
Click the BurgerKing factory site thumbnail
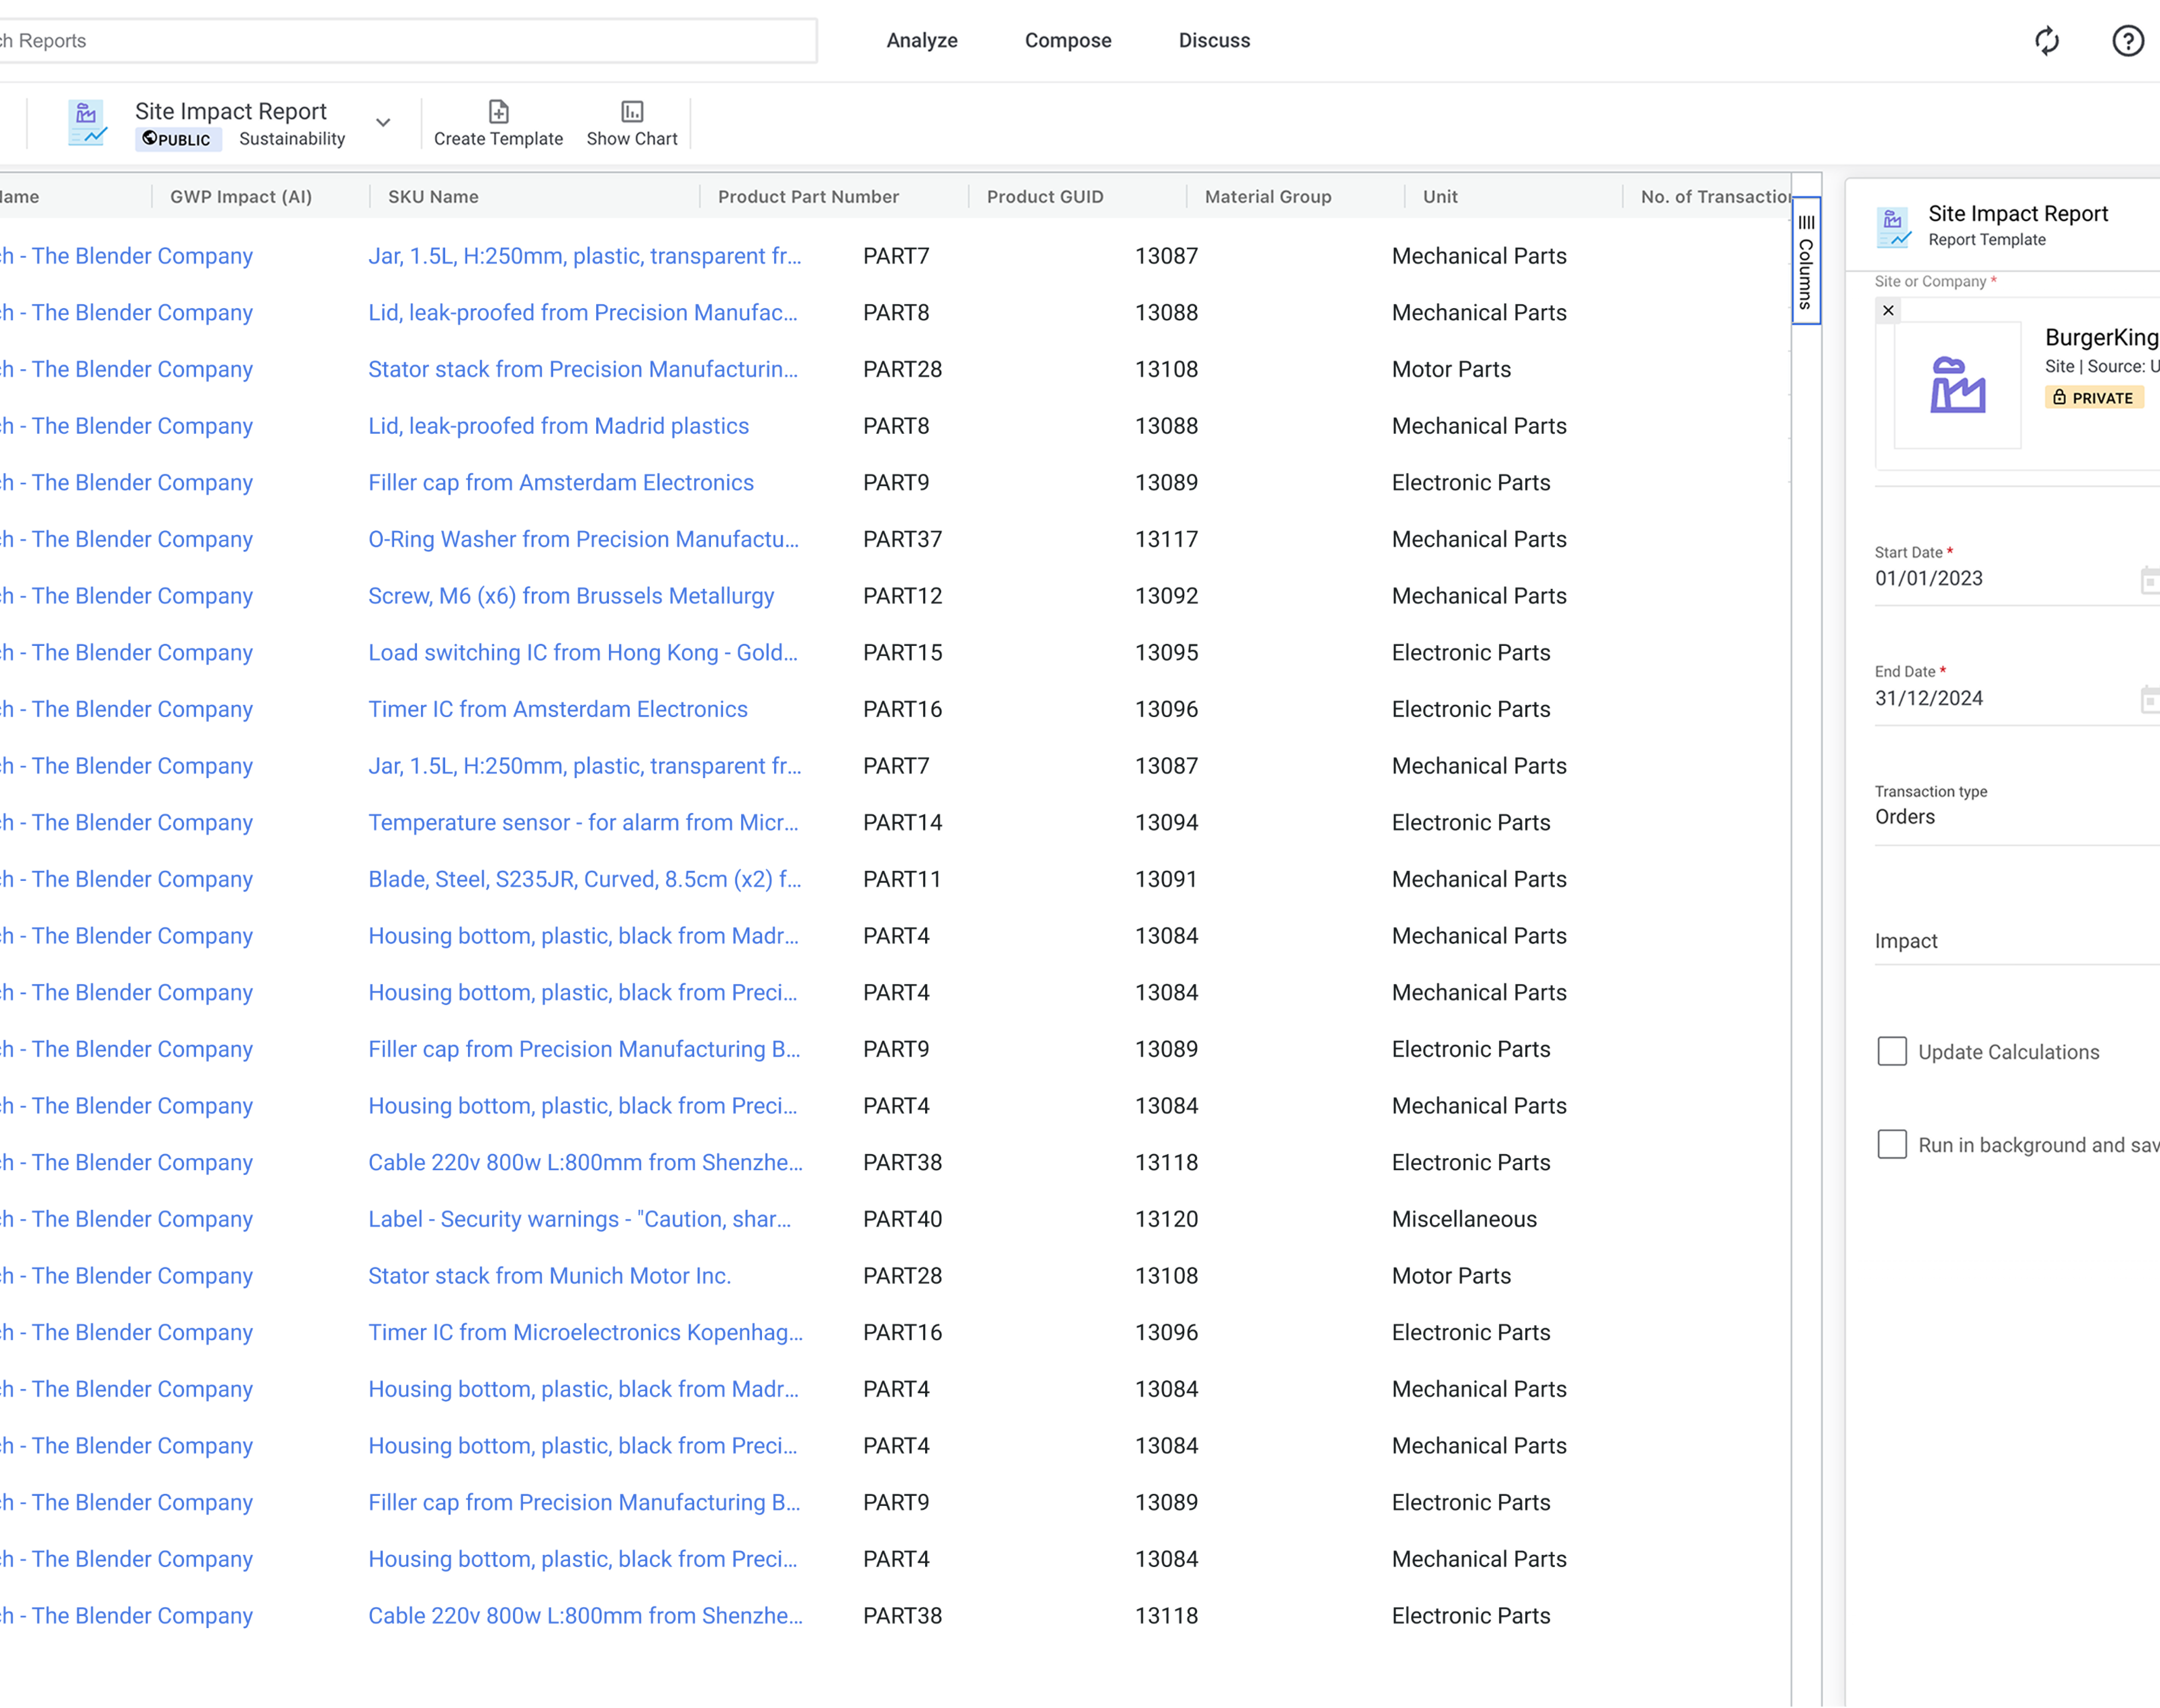pos(1957,385)
